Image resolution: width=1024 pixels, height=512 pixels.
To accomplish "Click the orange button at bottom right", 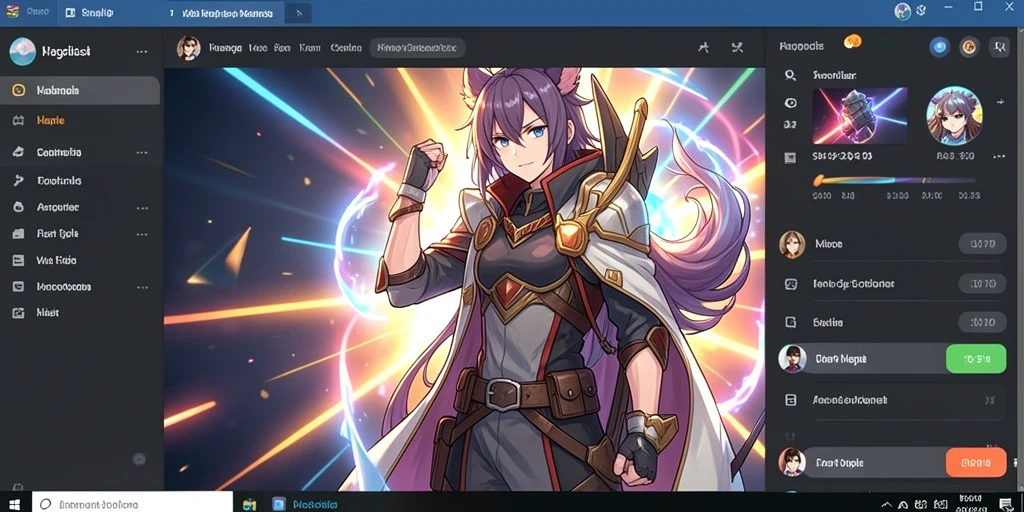I will pyautogui.click(x=976, y=462).
